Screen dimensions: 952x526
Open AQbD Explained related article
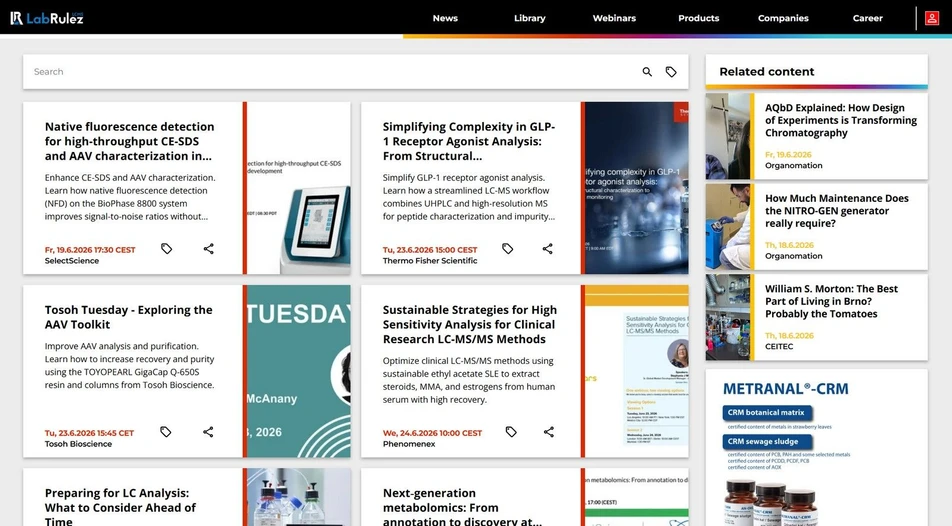coord(841,120)
